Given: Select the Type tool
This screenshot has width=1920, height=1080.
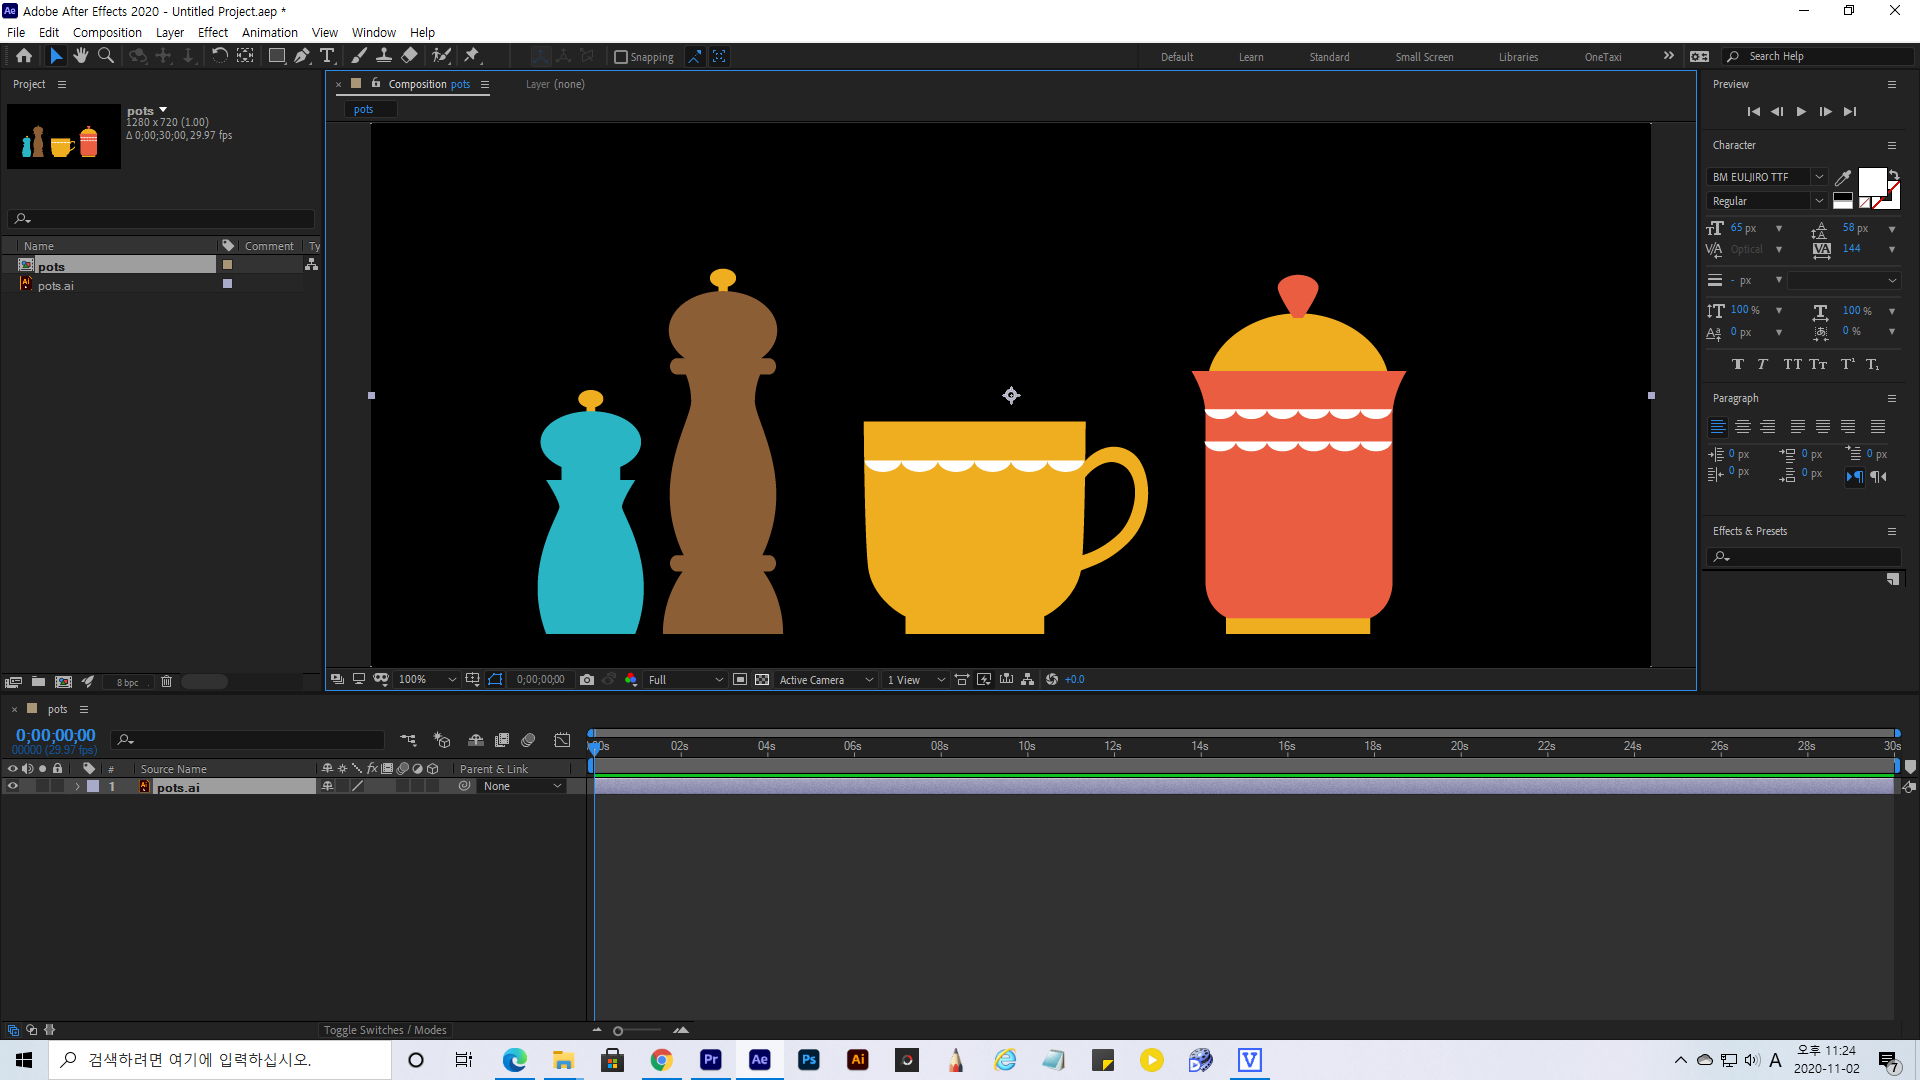Looking at the screenshot, I should click(x=327, y=56).
